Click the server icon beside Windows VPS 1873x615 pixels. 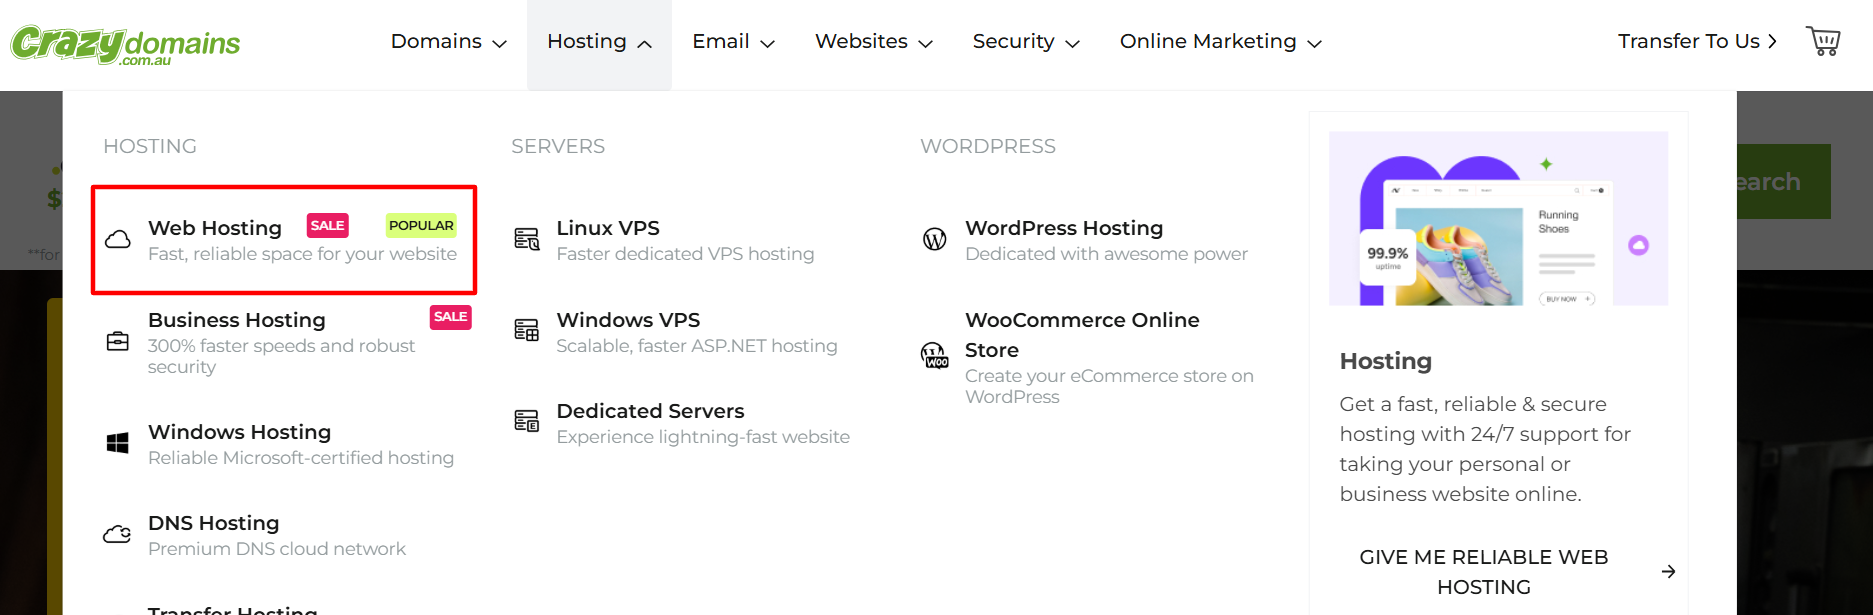click(527, 330)
